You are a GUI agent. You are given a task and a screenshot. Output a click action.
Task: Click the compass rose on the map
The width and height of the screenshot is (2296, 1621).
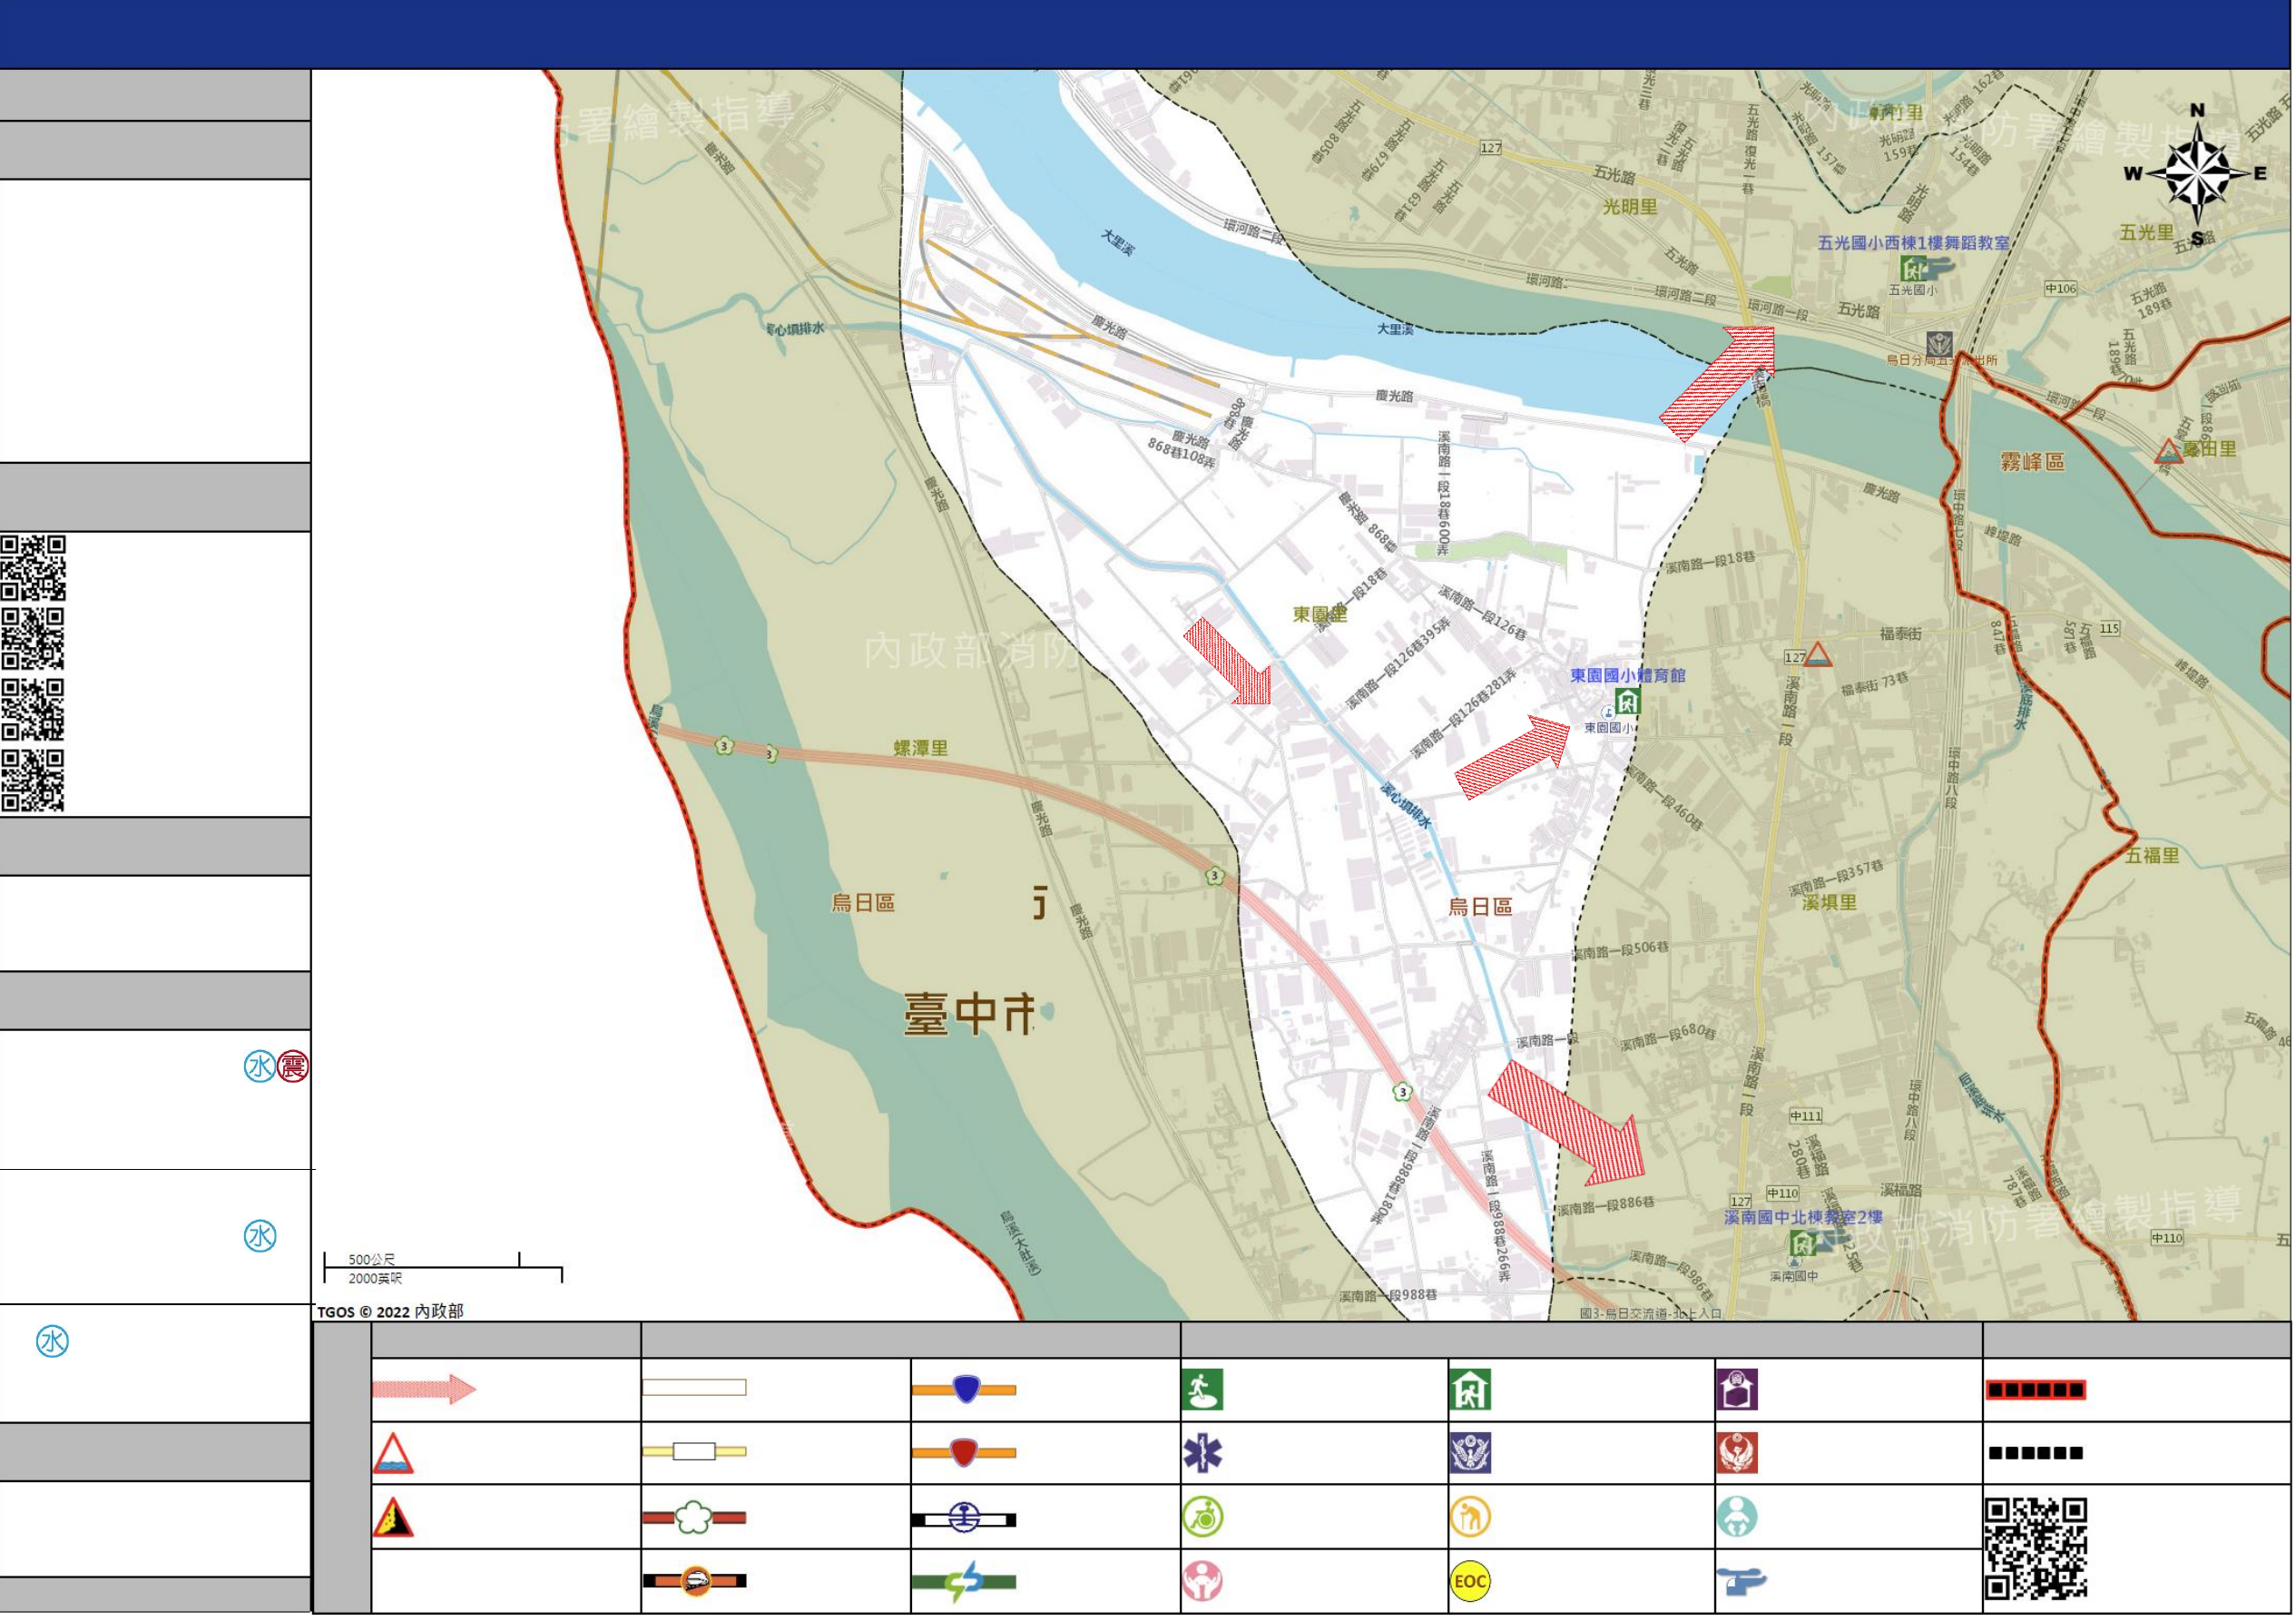[x=2197, y=173]
